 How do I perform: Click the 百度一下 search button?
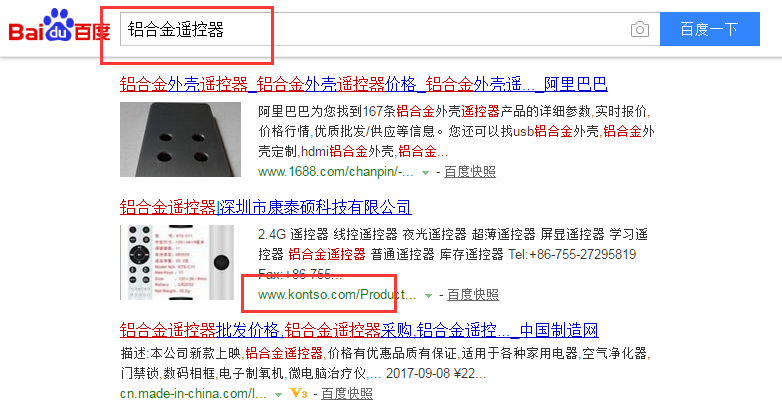[710, 29]
